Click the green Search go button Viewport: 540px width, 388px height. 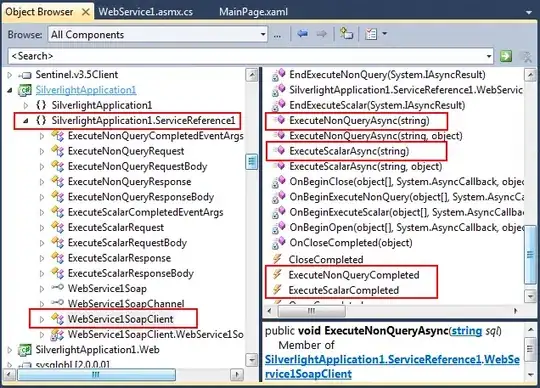pyautogui.click(x=506, y=56)
